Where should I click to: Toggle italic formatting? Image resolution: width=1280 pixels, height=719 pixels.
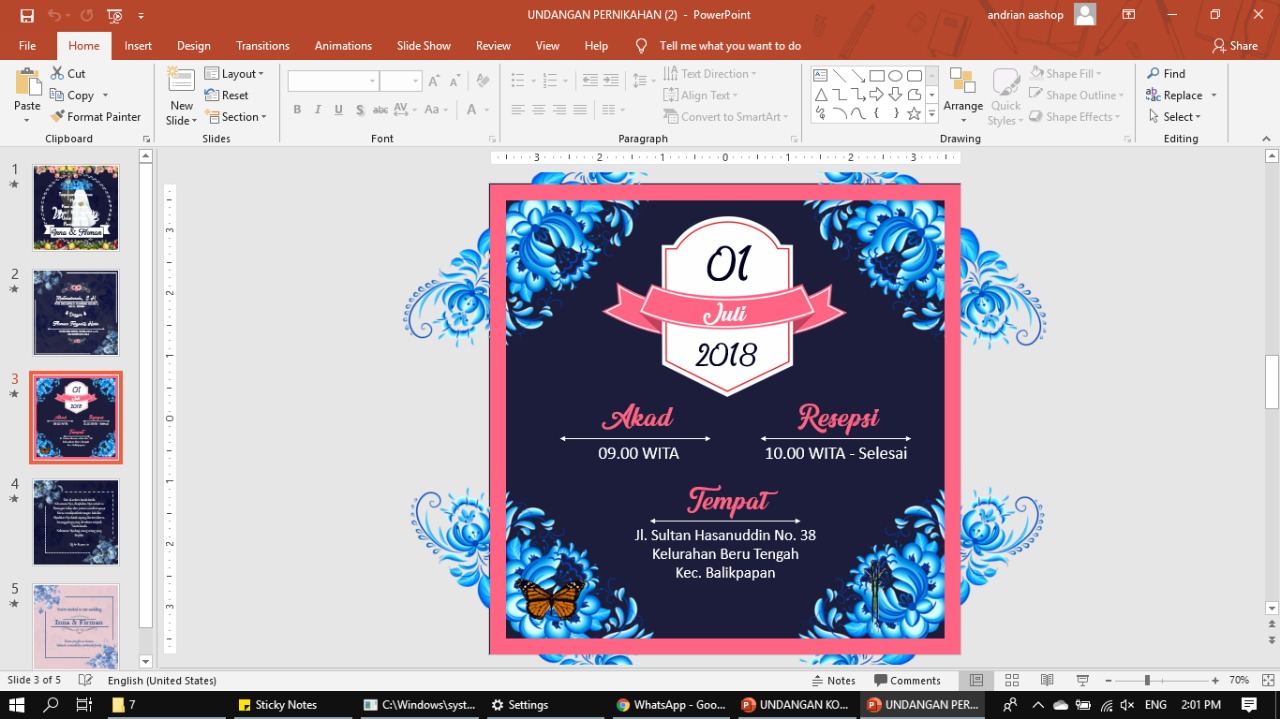click(317, 109)
